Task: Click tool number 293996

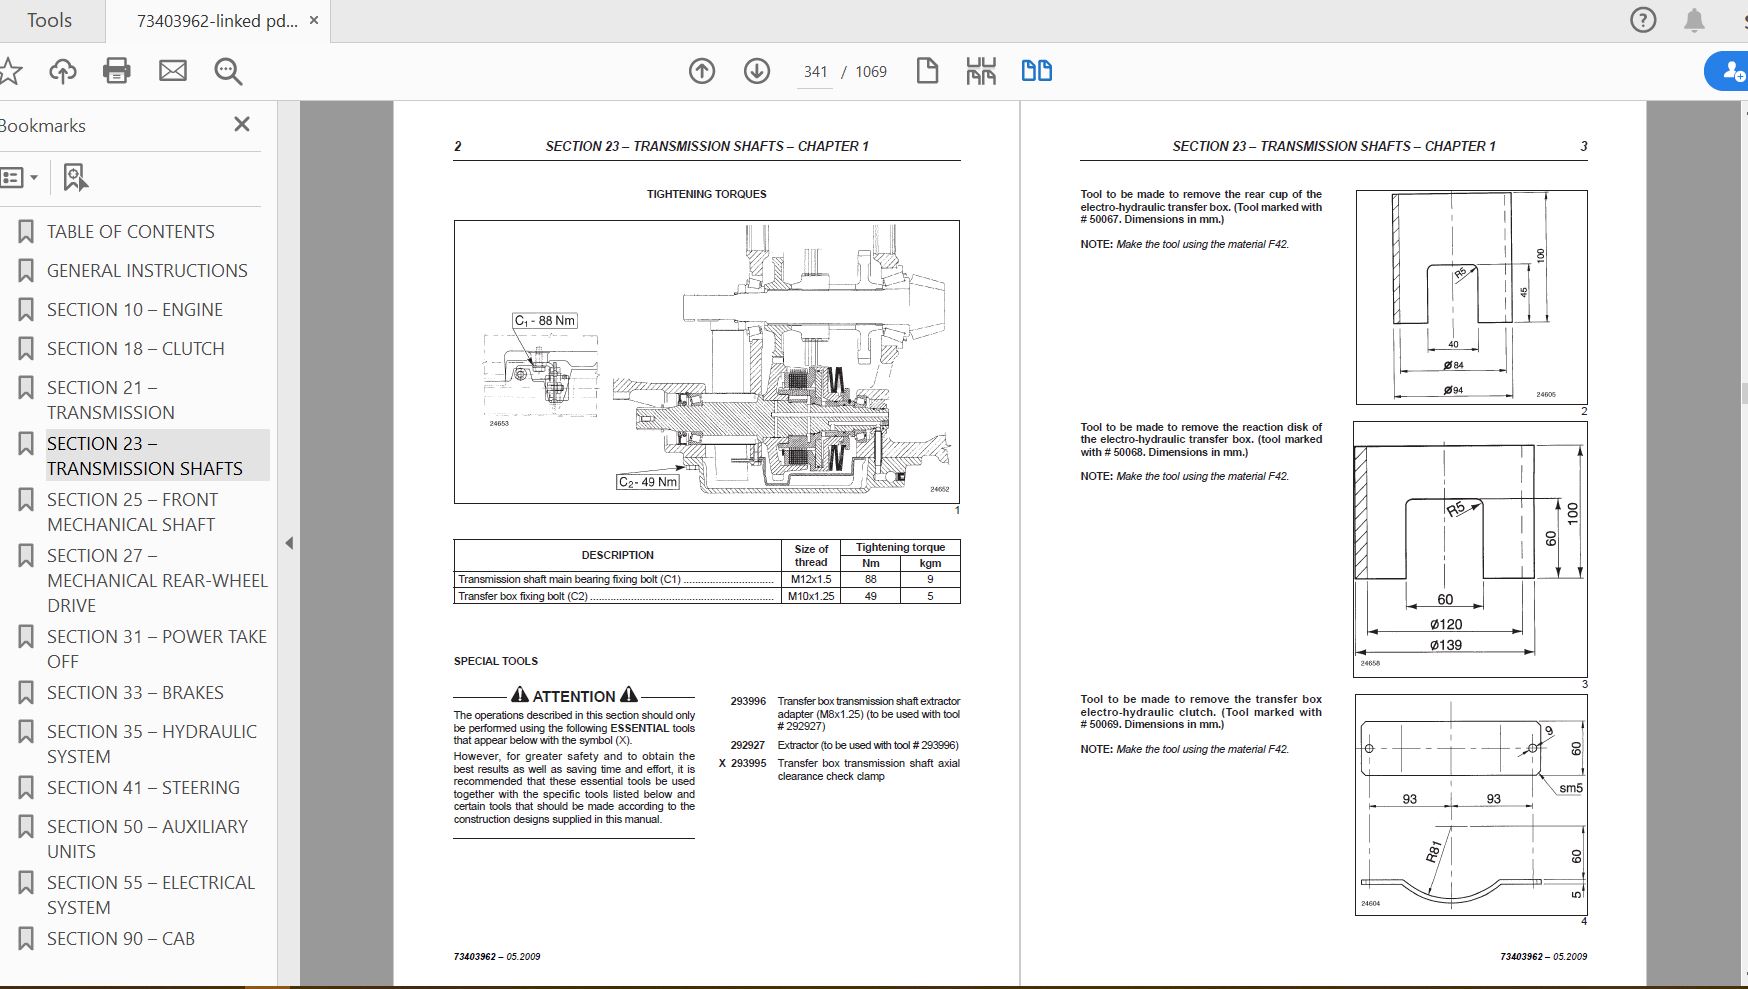Action: [x=748, y=701]
